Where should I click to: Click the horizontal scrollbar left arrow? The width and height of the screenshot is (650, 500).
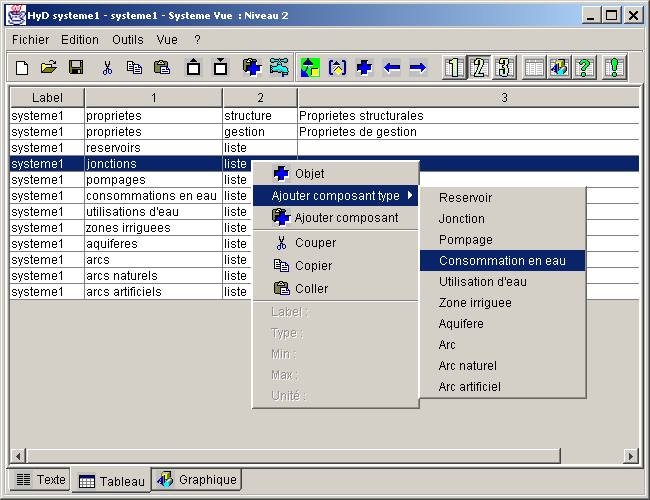coord(18,456)
